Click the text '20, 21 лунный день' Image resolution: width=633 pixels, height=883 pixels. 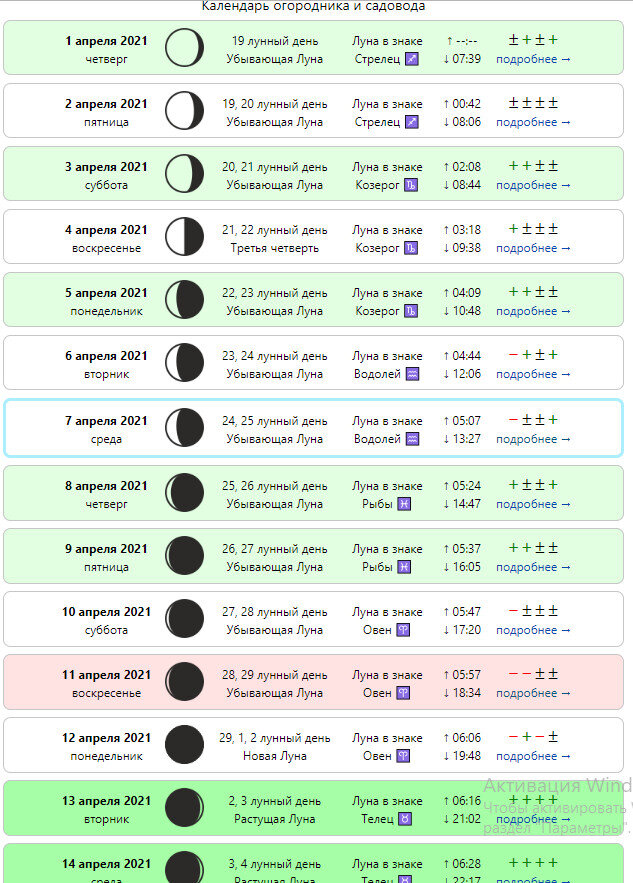point(275,167)
